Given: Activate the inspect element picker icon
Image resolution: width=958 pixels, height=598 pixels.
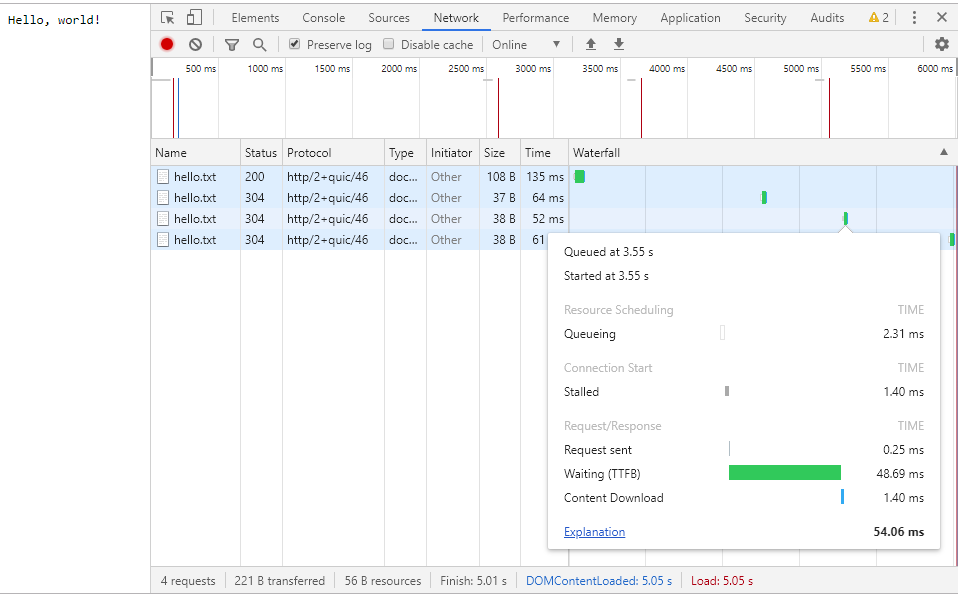Looking at the screenshot, I should [167, 18].
